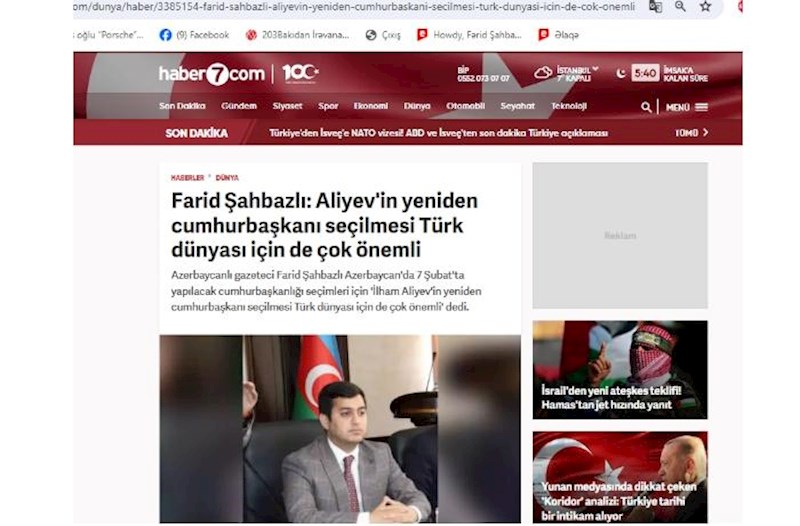
Task: Go to the Teknoloji section
Action: (569, 106)
